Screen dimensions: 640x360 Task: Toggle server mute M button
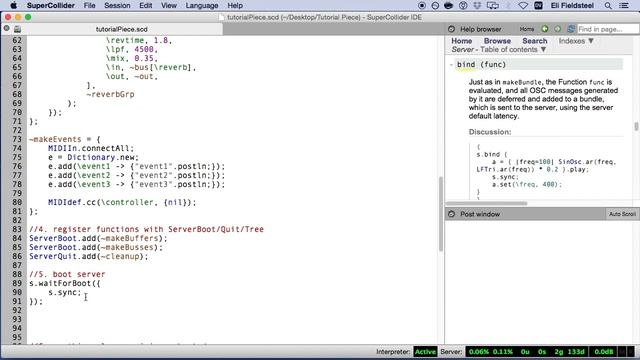622,351
